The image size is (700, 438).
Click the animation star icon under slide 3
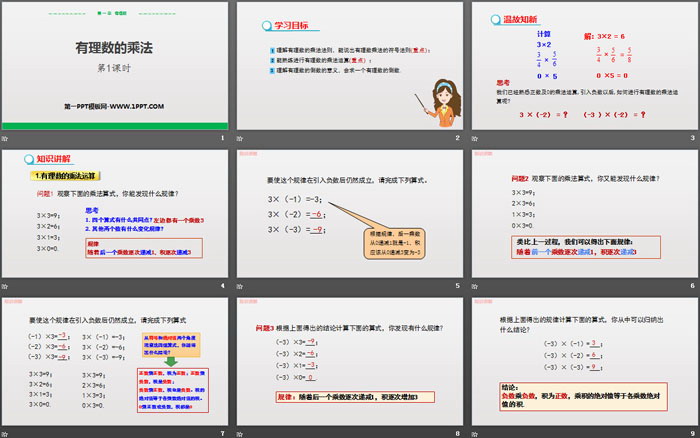coord(475,137)
